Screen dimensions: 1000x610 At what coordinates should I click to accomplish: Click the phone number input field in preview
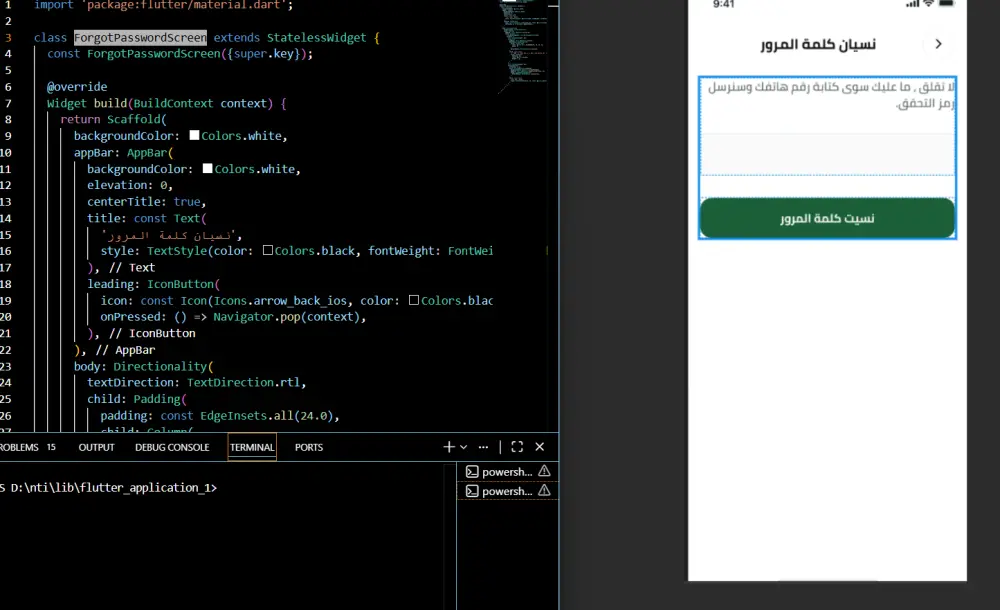[827, 154]
